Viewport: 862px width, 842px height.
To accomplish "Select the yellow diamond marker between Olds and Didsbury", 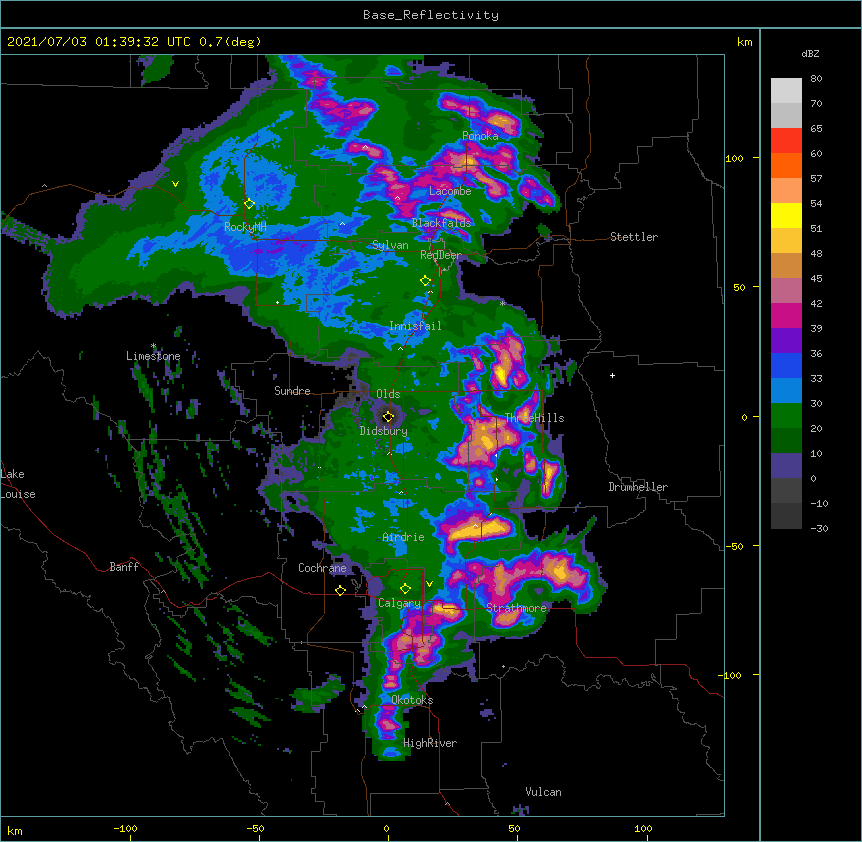I will coord(388,416).
